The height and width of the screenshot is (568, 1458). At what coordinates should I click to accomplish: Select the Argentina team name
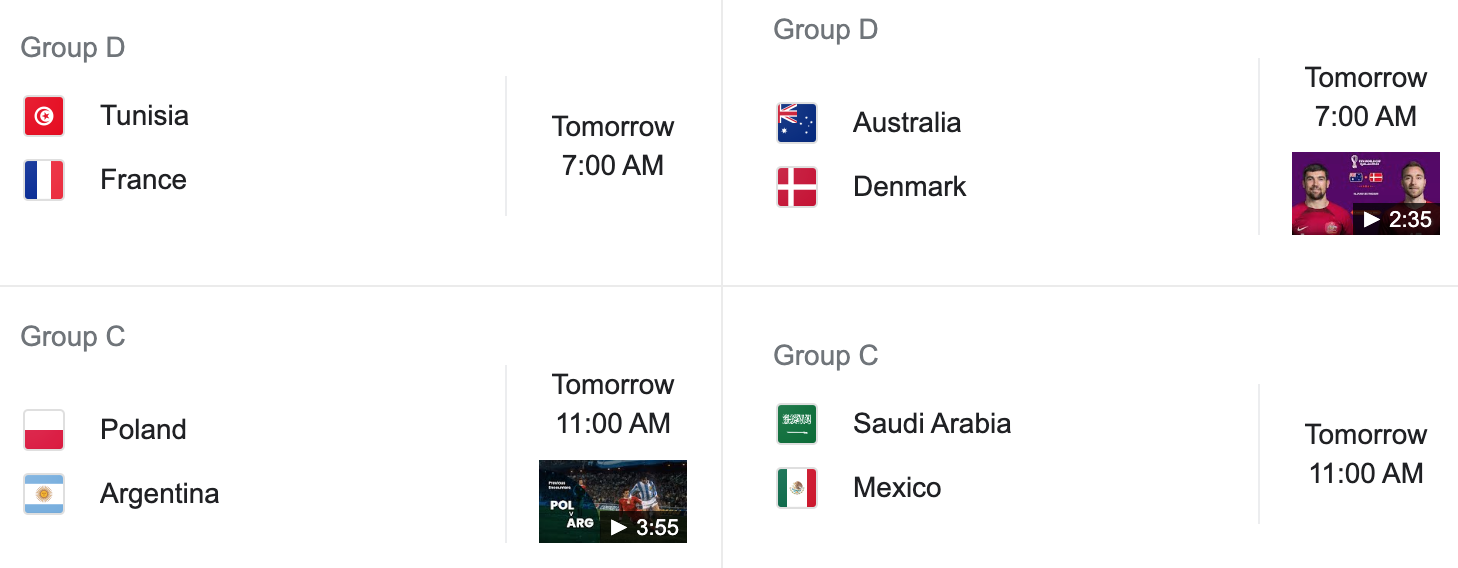159,494
